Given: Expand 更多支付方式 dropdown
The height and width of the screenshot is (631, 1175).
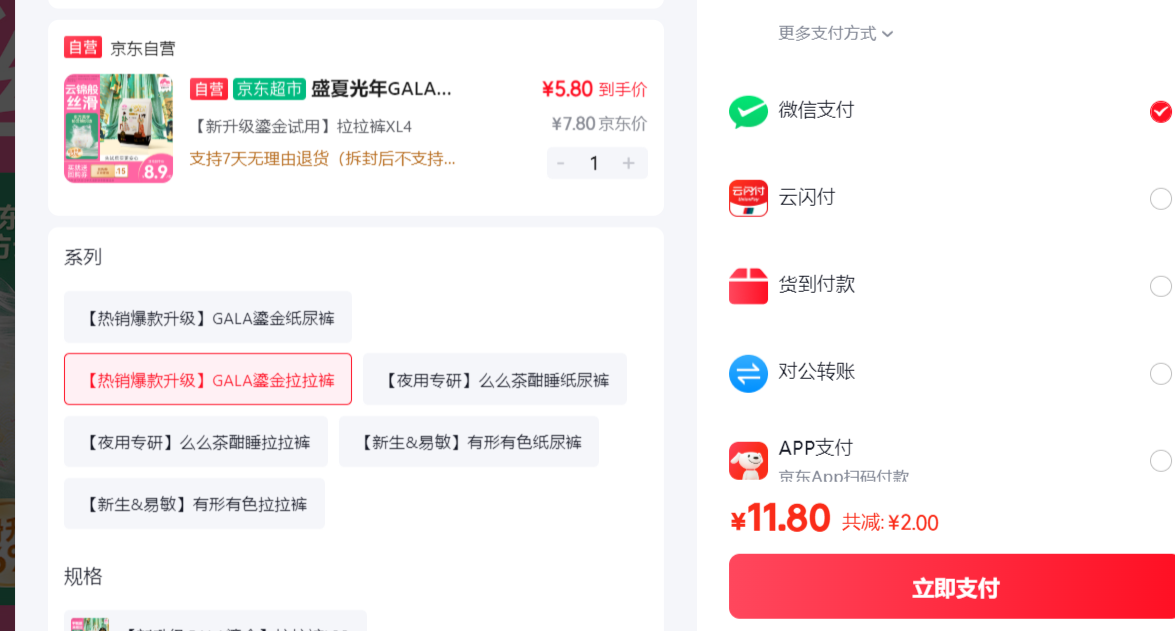Looking at the screenshot, I should click(835, 34).
